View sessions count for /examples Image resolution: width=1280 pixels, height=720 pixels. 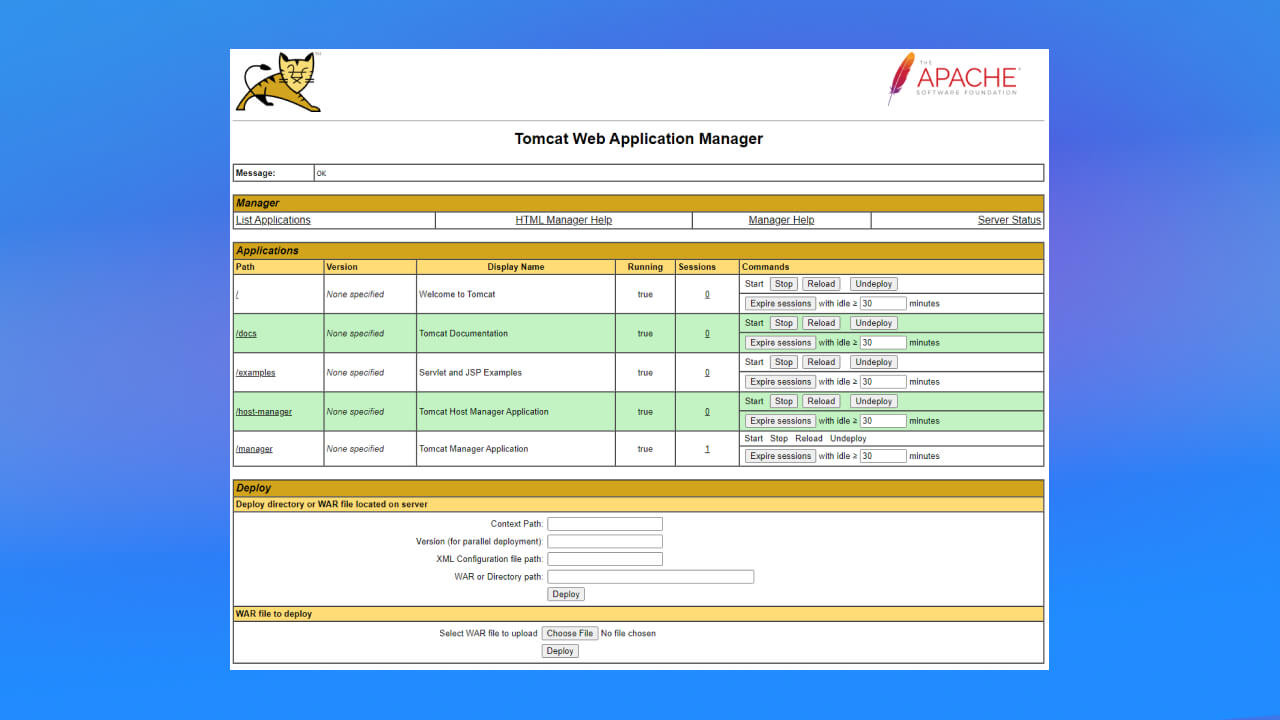coord(707,372)
